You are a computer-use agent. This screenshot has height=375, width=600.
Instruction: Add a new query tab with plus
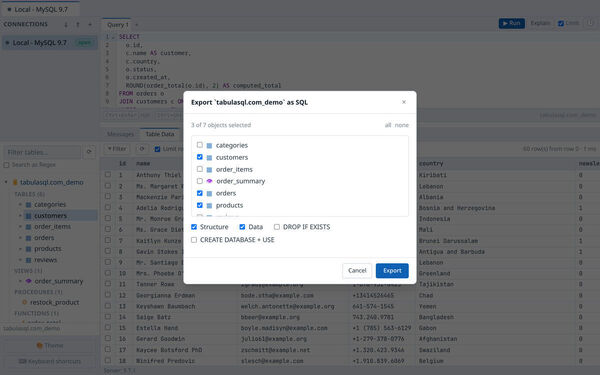click(x=137, y=24)
